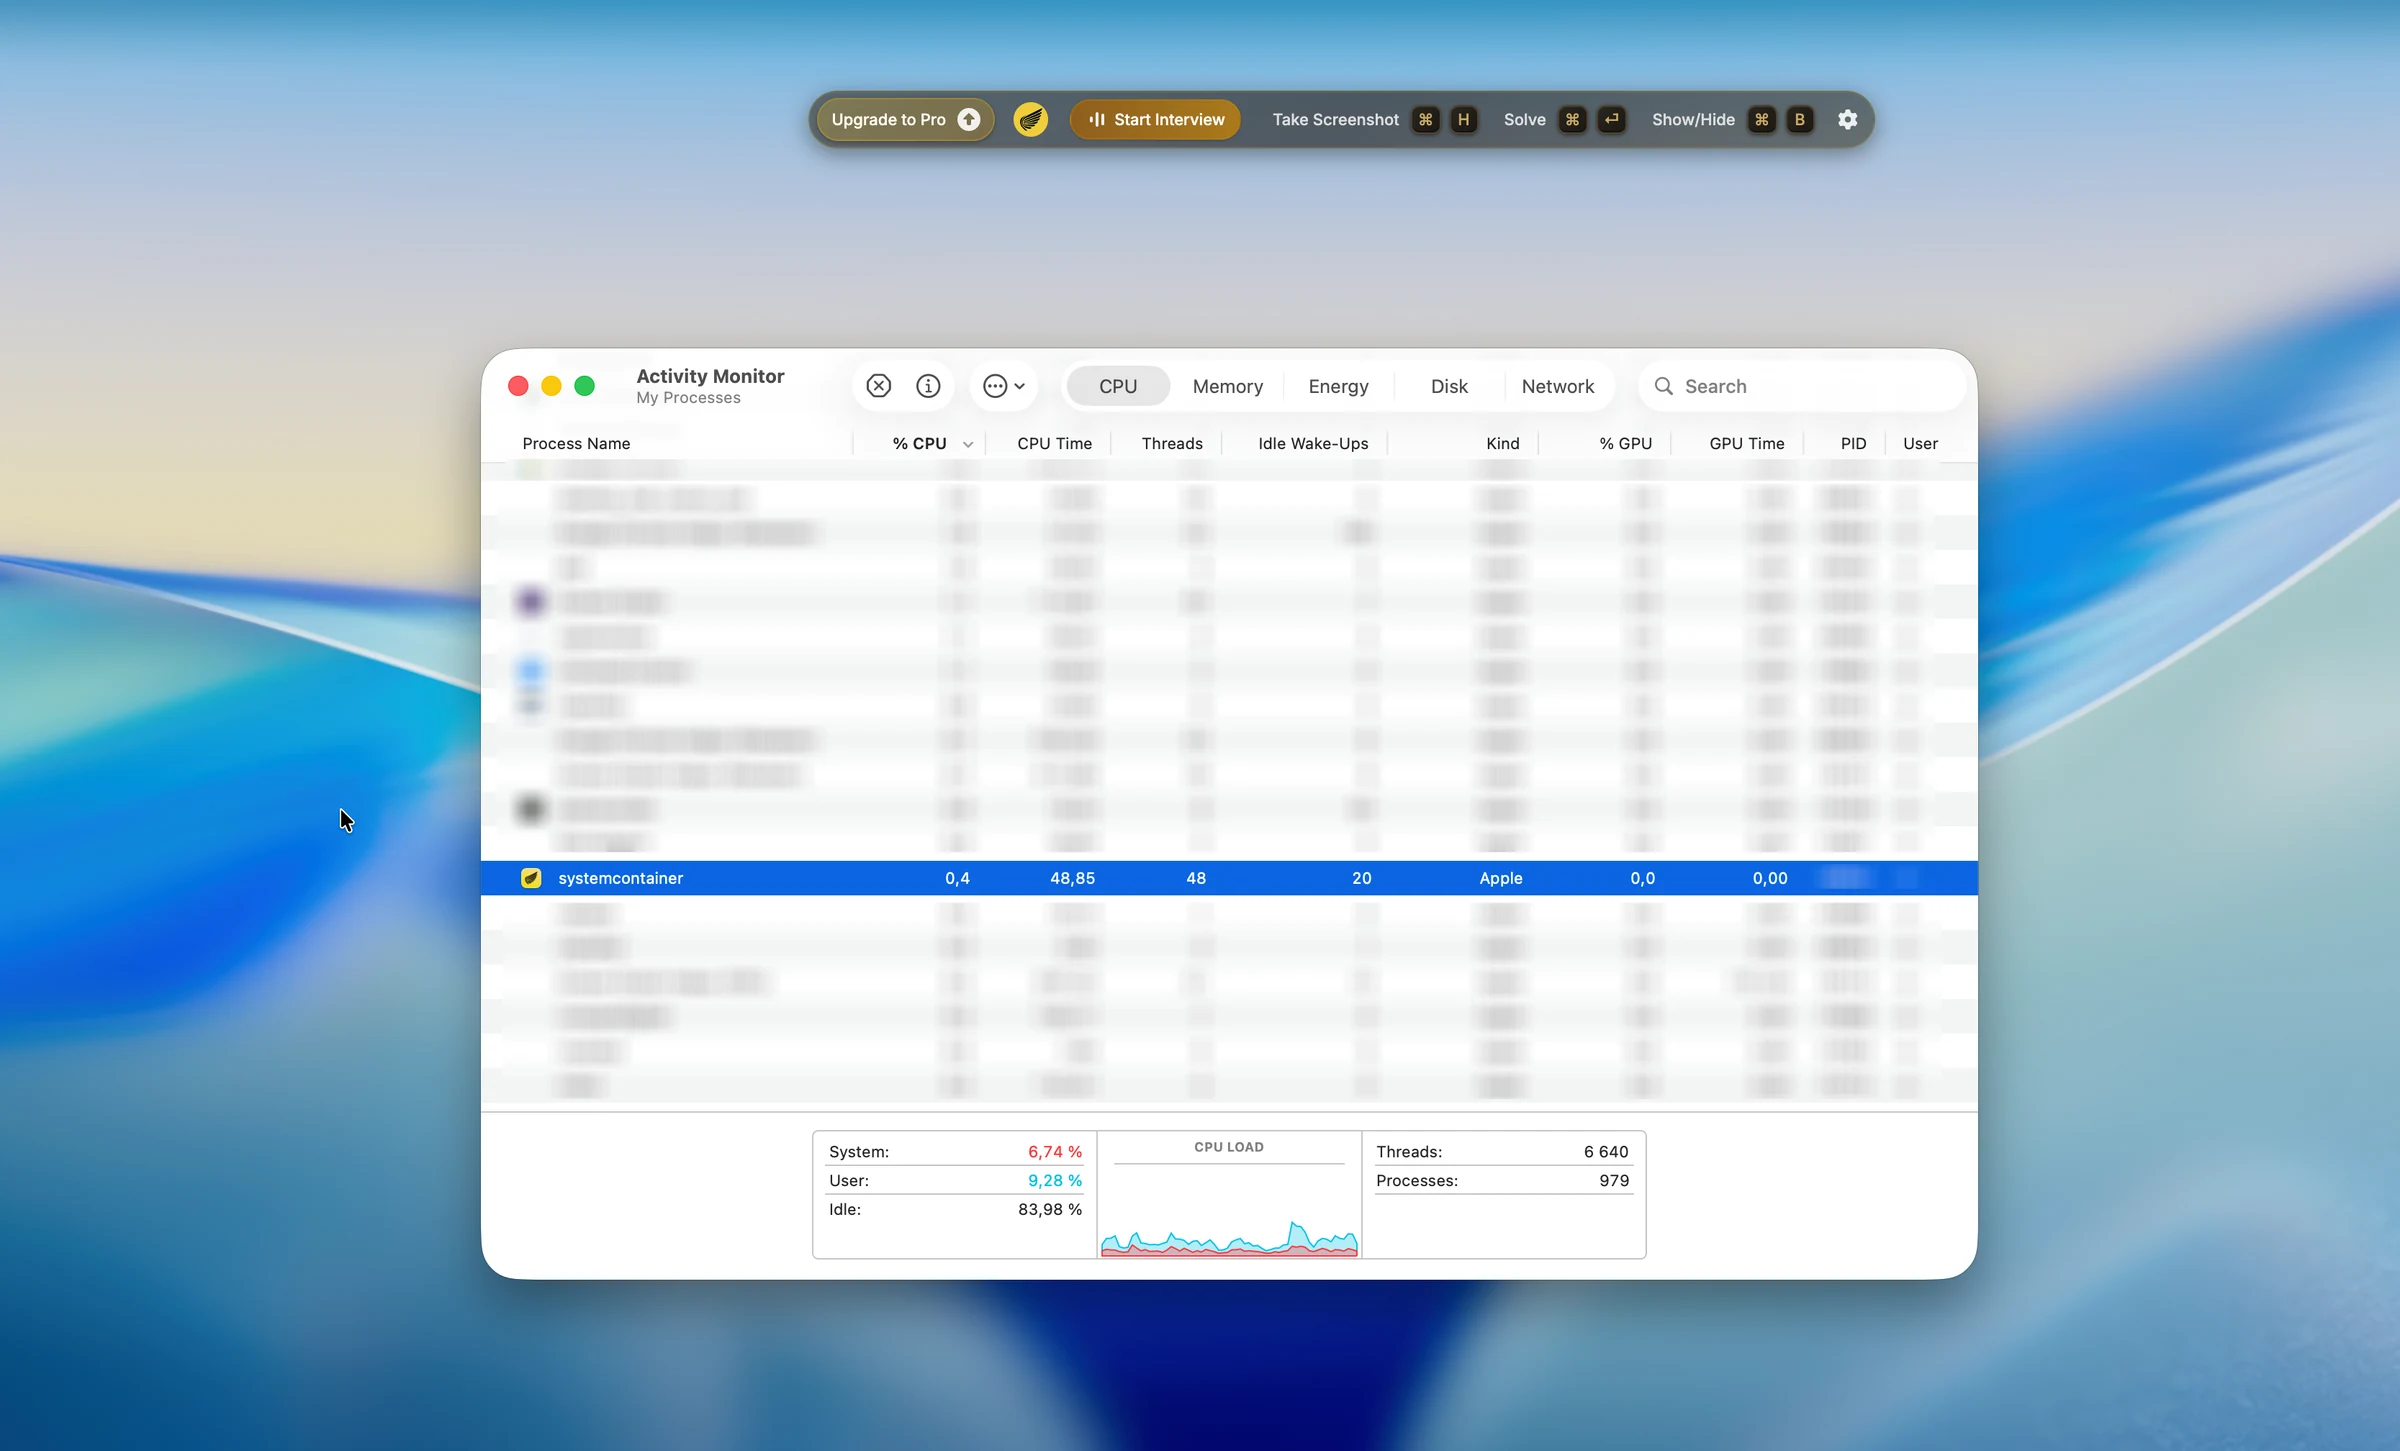This screenshot has height=1451, width=2400.
Task: Sort by Idle Wake-Ups column header
Action: (x=1313, y=443)
